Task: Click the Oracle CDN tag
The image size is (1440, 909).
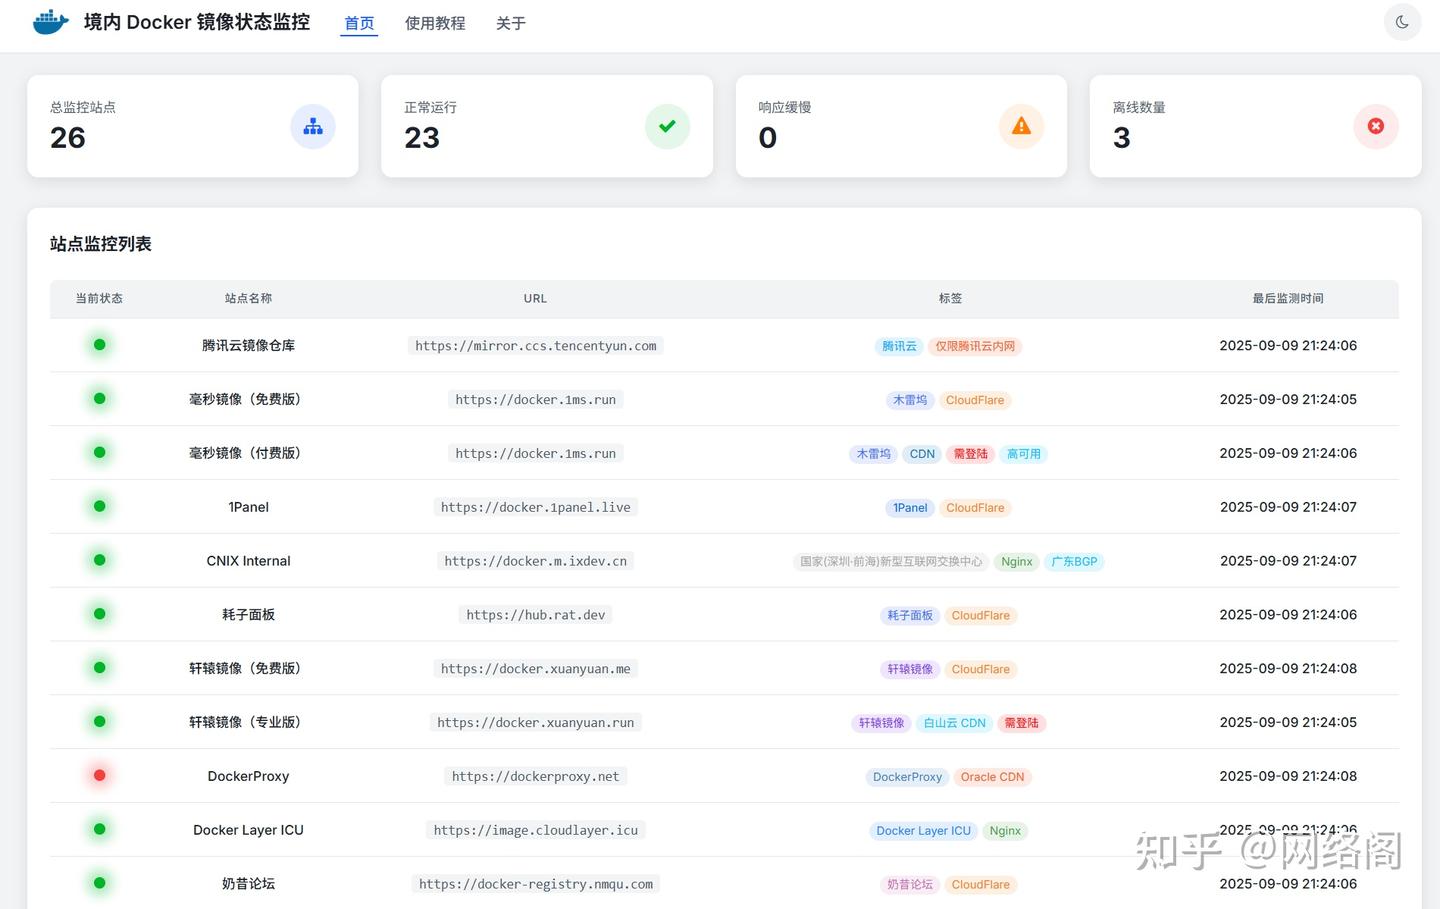Action: [992, 777]
